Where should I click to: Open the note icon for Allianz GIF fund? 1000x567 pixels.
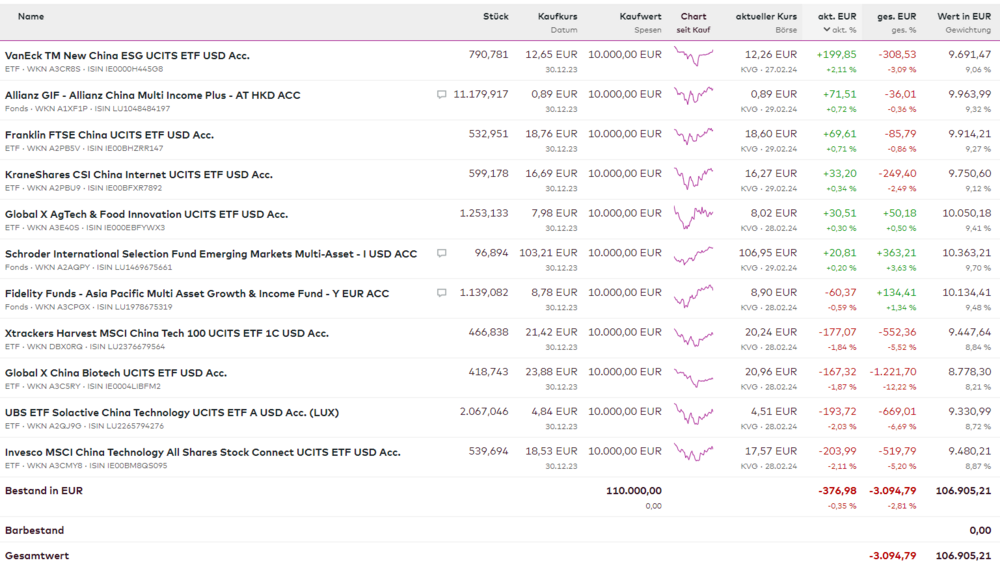pos(442,95)
